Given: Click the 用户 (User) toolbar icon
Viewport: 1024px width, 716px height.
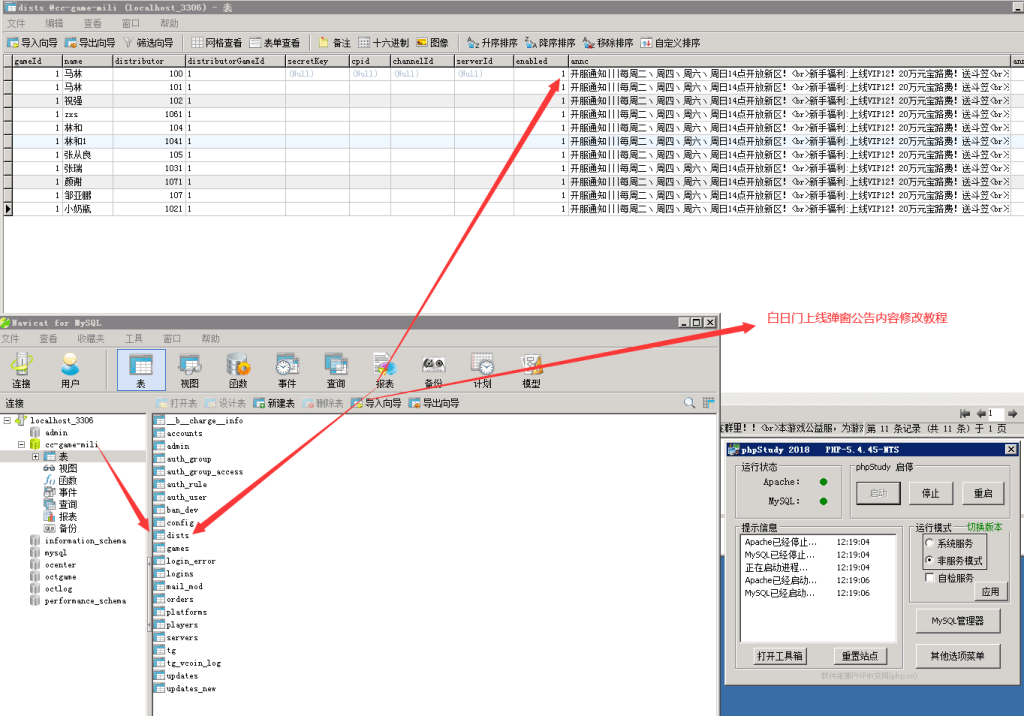Looking at the screenshot, I should coord(70,369).
